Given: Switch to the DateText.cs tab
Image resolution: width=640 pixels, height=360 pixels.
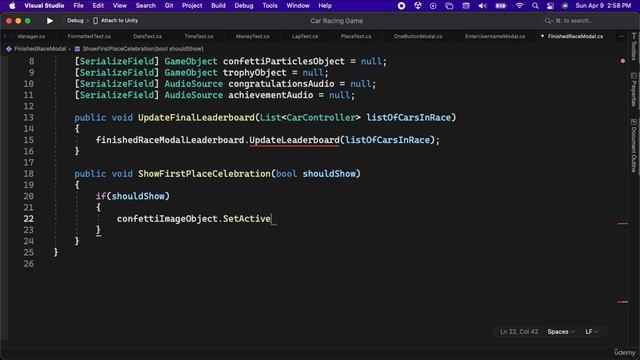Looking at the screenshot, I should pos(147,36).
